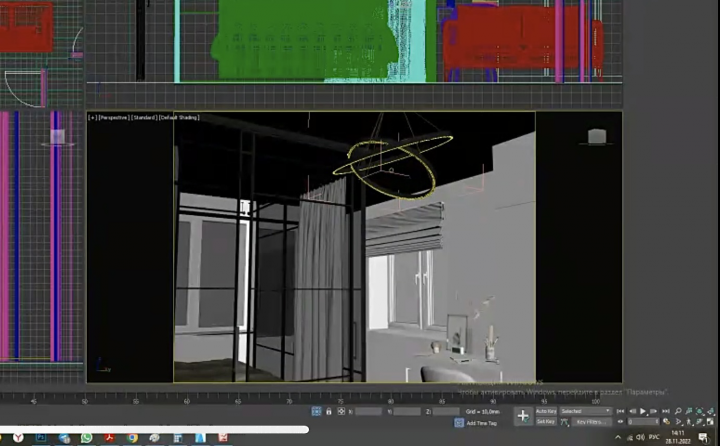Select the Field-of-View navigation tool
This screenshot has width=720, height=446.
(679, 422)
